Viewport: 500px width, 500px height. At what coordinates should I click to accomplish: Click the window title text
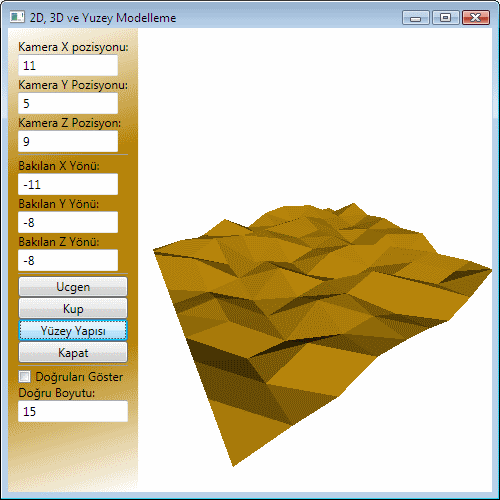coord(103,18)
